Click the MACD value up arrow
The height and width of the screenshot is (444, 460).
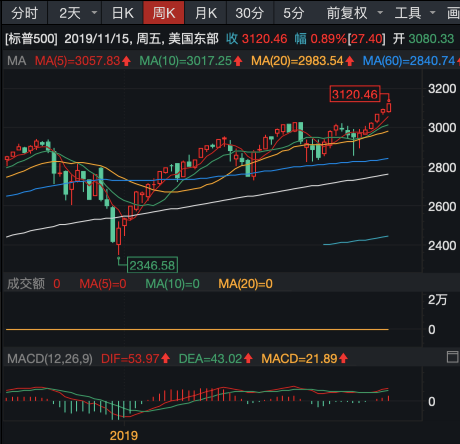(x=343, y=359)
